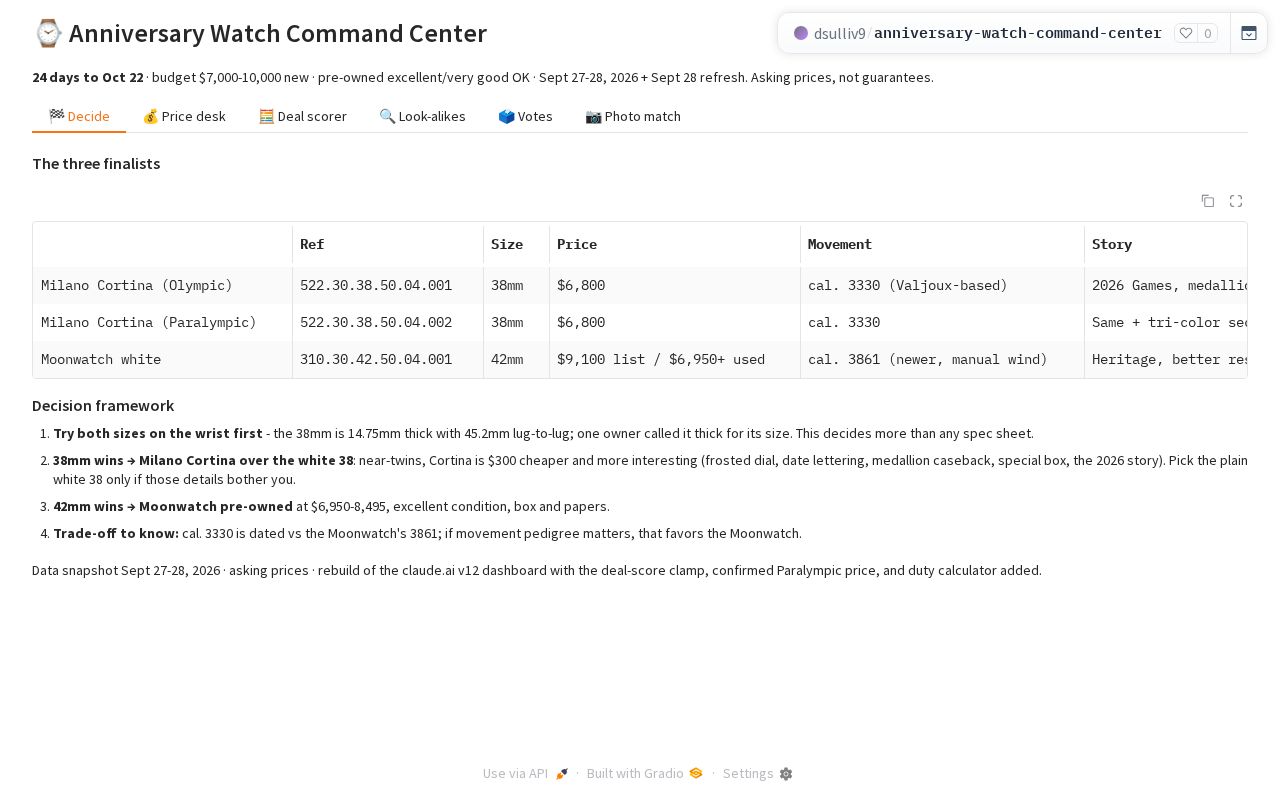Image resolution: width=1280 pixels, height=800 pixels.
Task: Click the dsulliv9 profile avatar
Action: pyautogui.click(x=801, y=33)
